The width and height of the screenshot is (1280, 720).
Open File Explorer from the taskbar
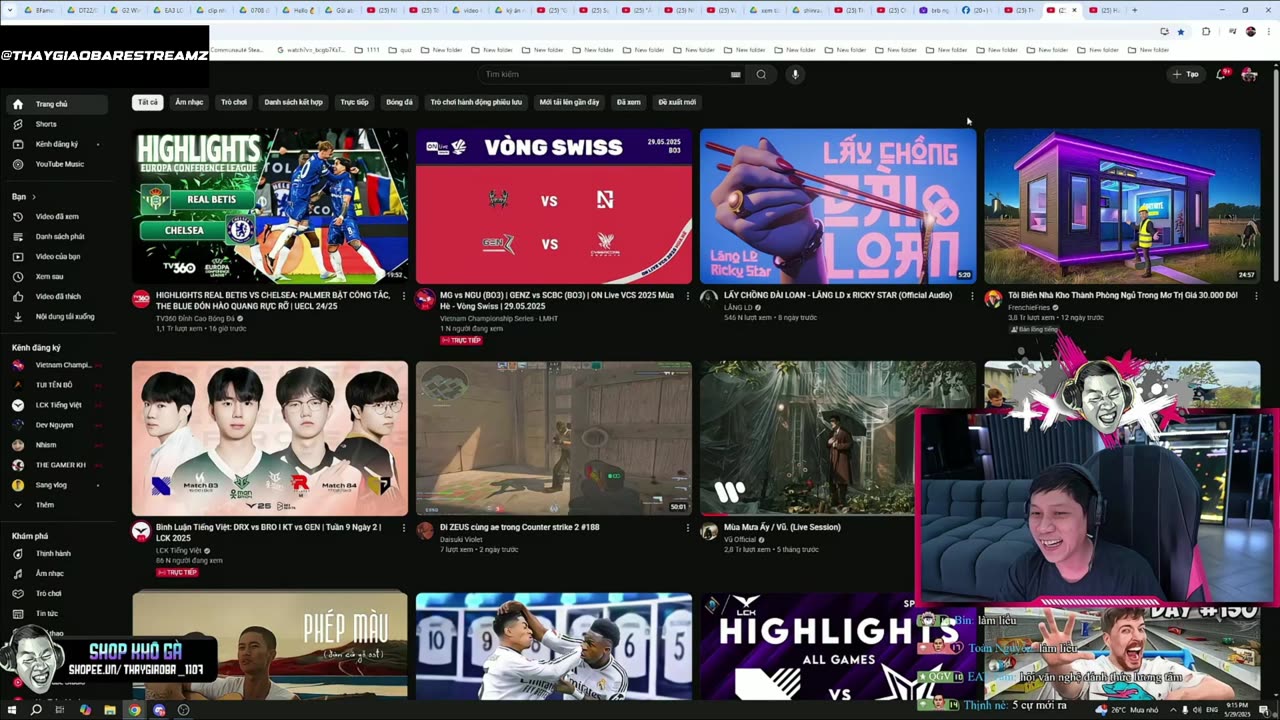tap(109, 710)
